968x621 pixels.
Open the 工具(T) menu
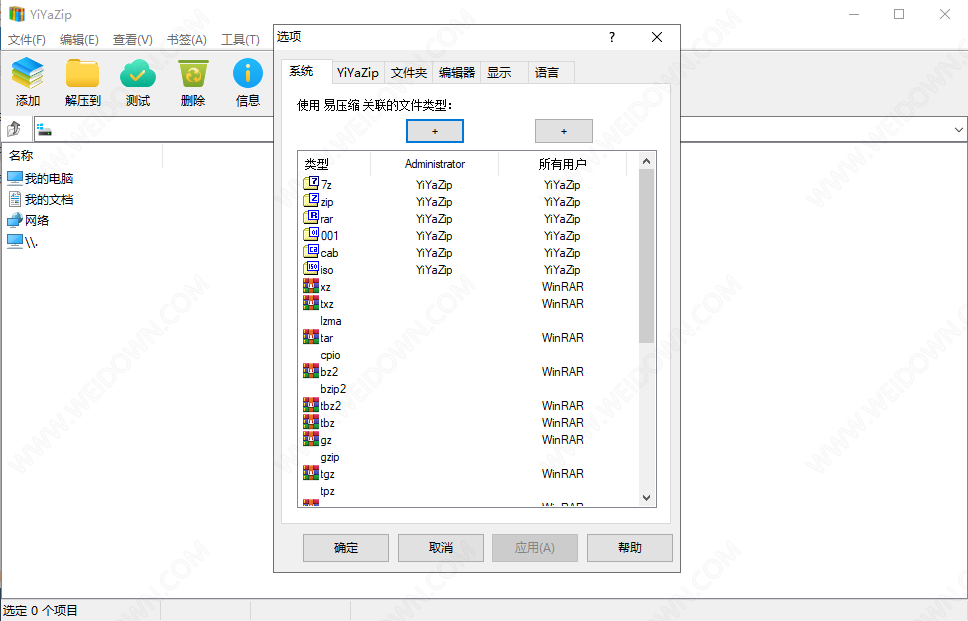240,40
